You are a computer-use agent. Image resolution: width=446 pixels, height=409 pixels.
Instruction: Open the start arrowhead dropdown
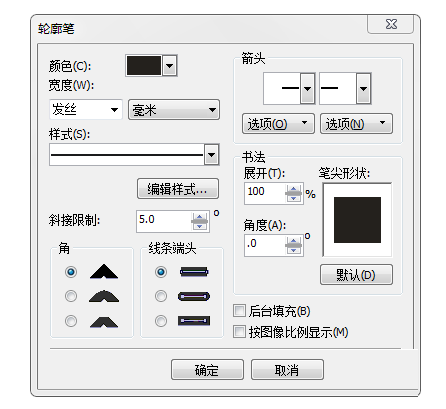(308, 89)
